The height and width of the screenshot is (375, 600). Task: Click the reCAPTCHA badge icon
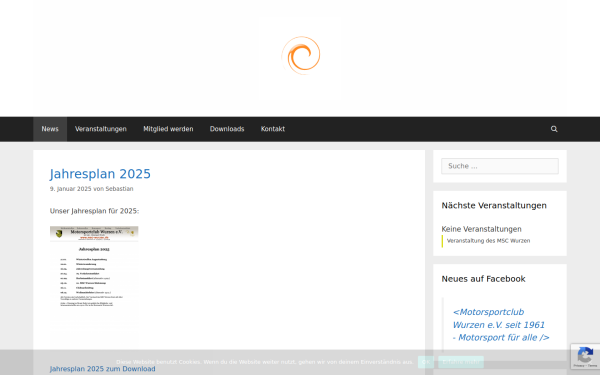coord(585,356)
